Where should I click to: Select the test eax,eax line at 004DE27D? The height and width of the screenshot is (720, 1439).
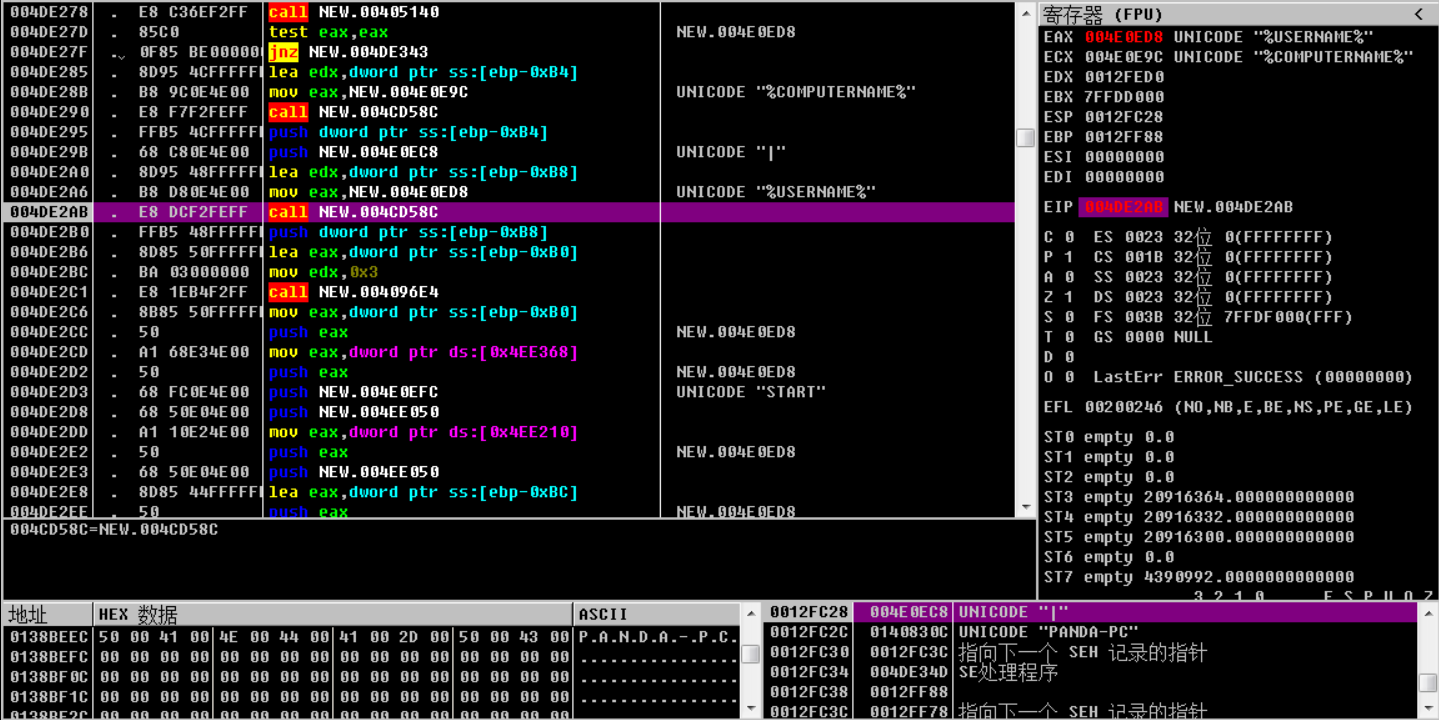(508, 32)
